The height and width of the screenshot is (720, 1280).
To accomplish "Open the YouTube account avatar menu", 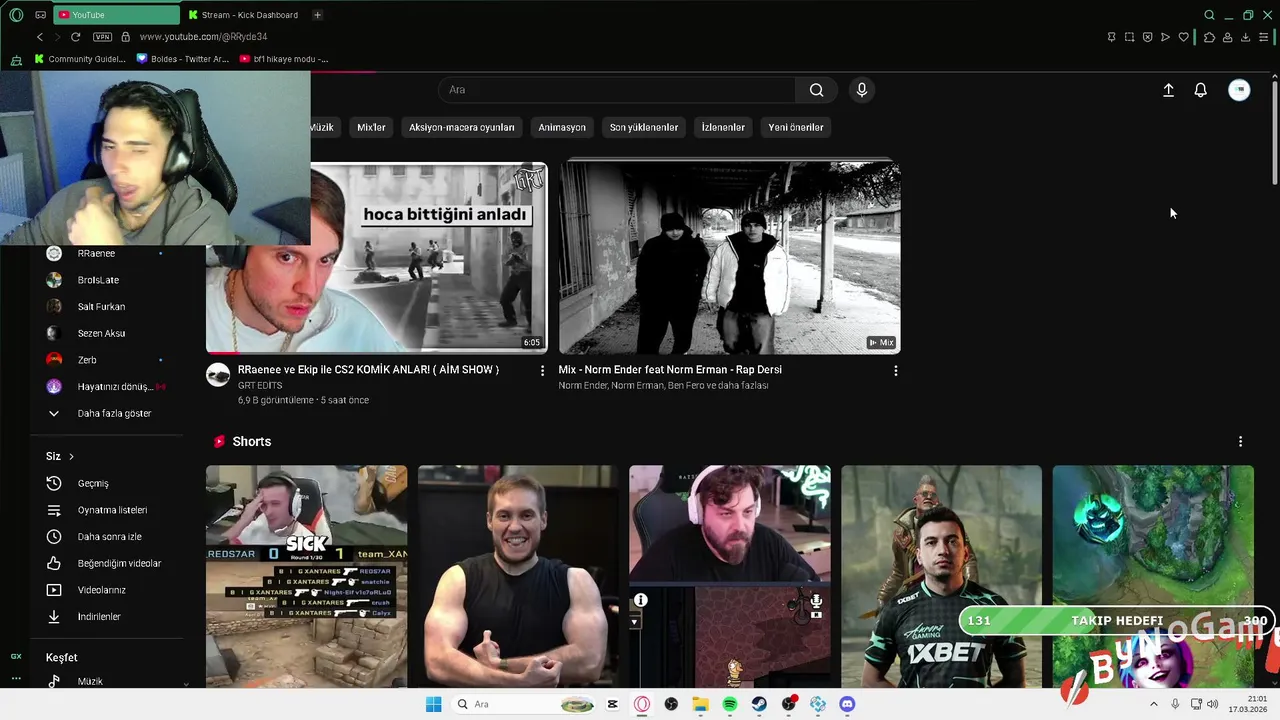I will tap(1239, 90).
